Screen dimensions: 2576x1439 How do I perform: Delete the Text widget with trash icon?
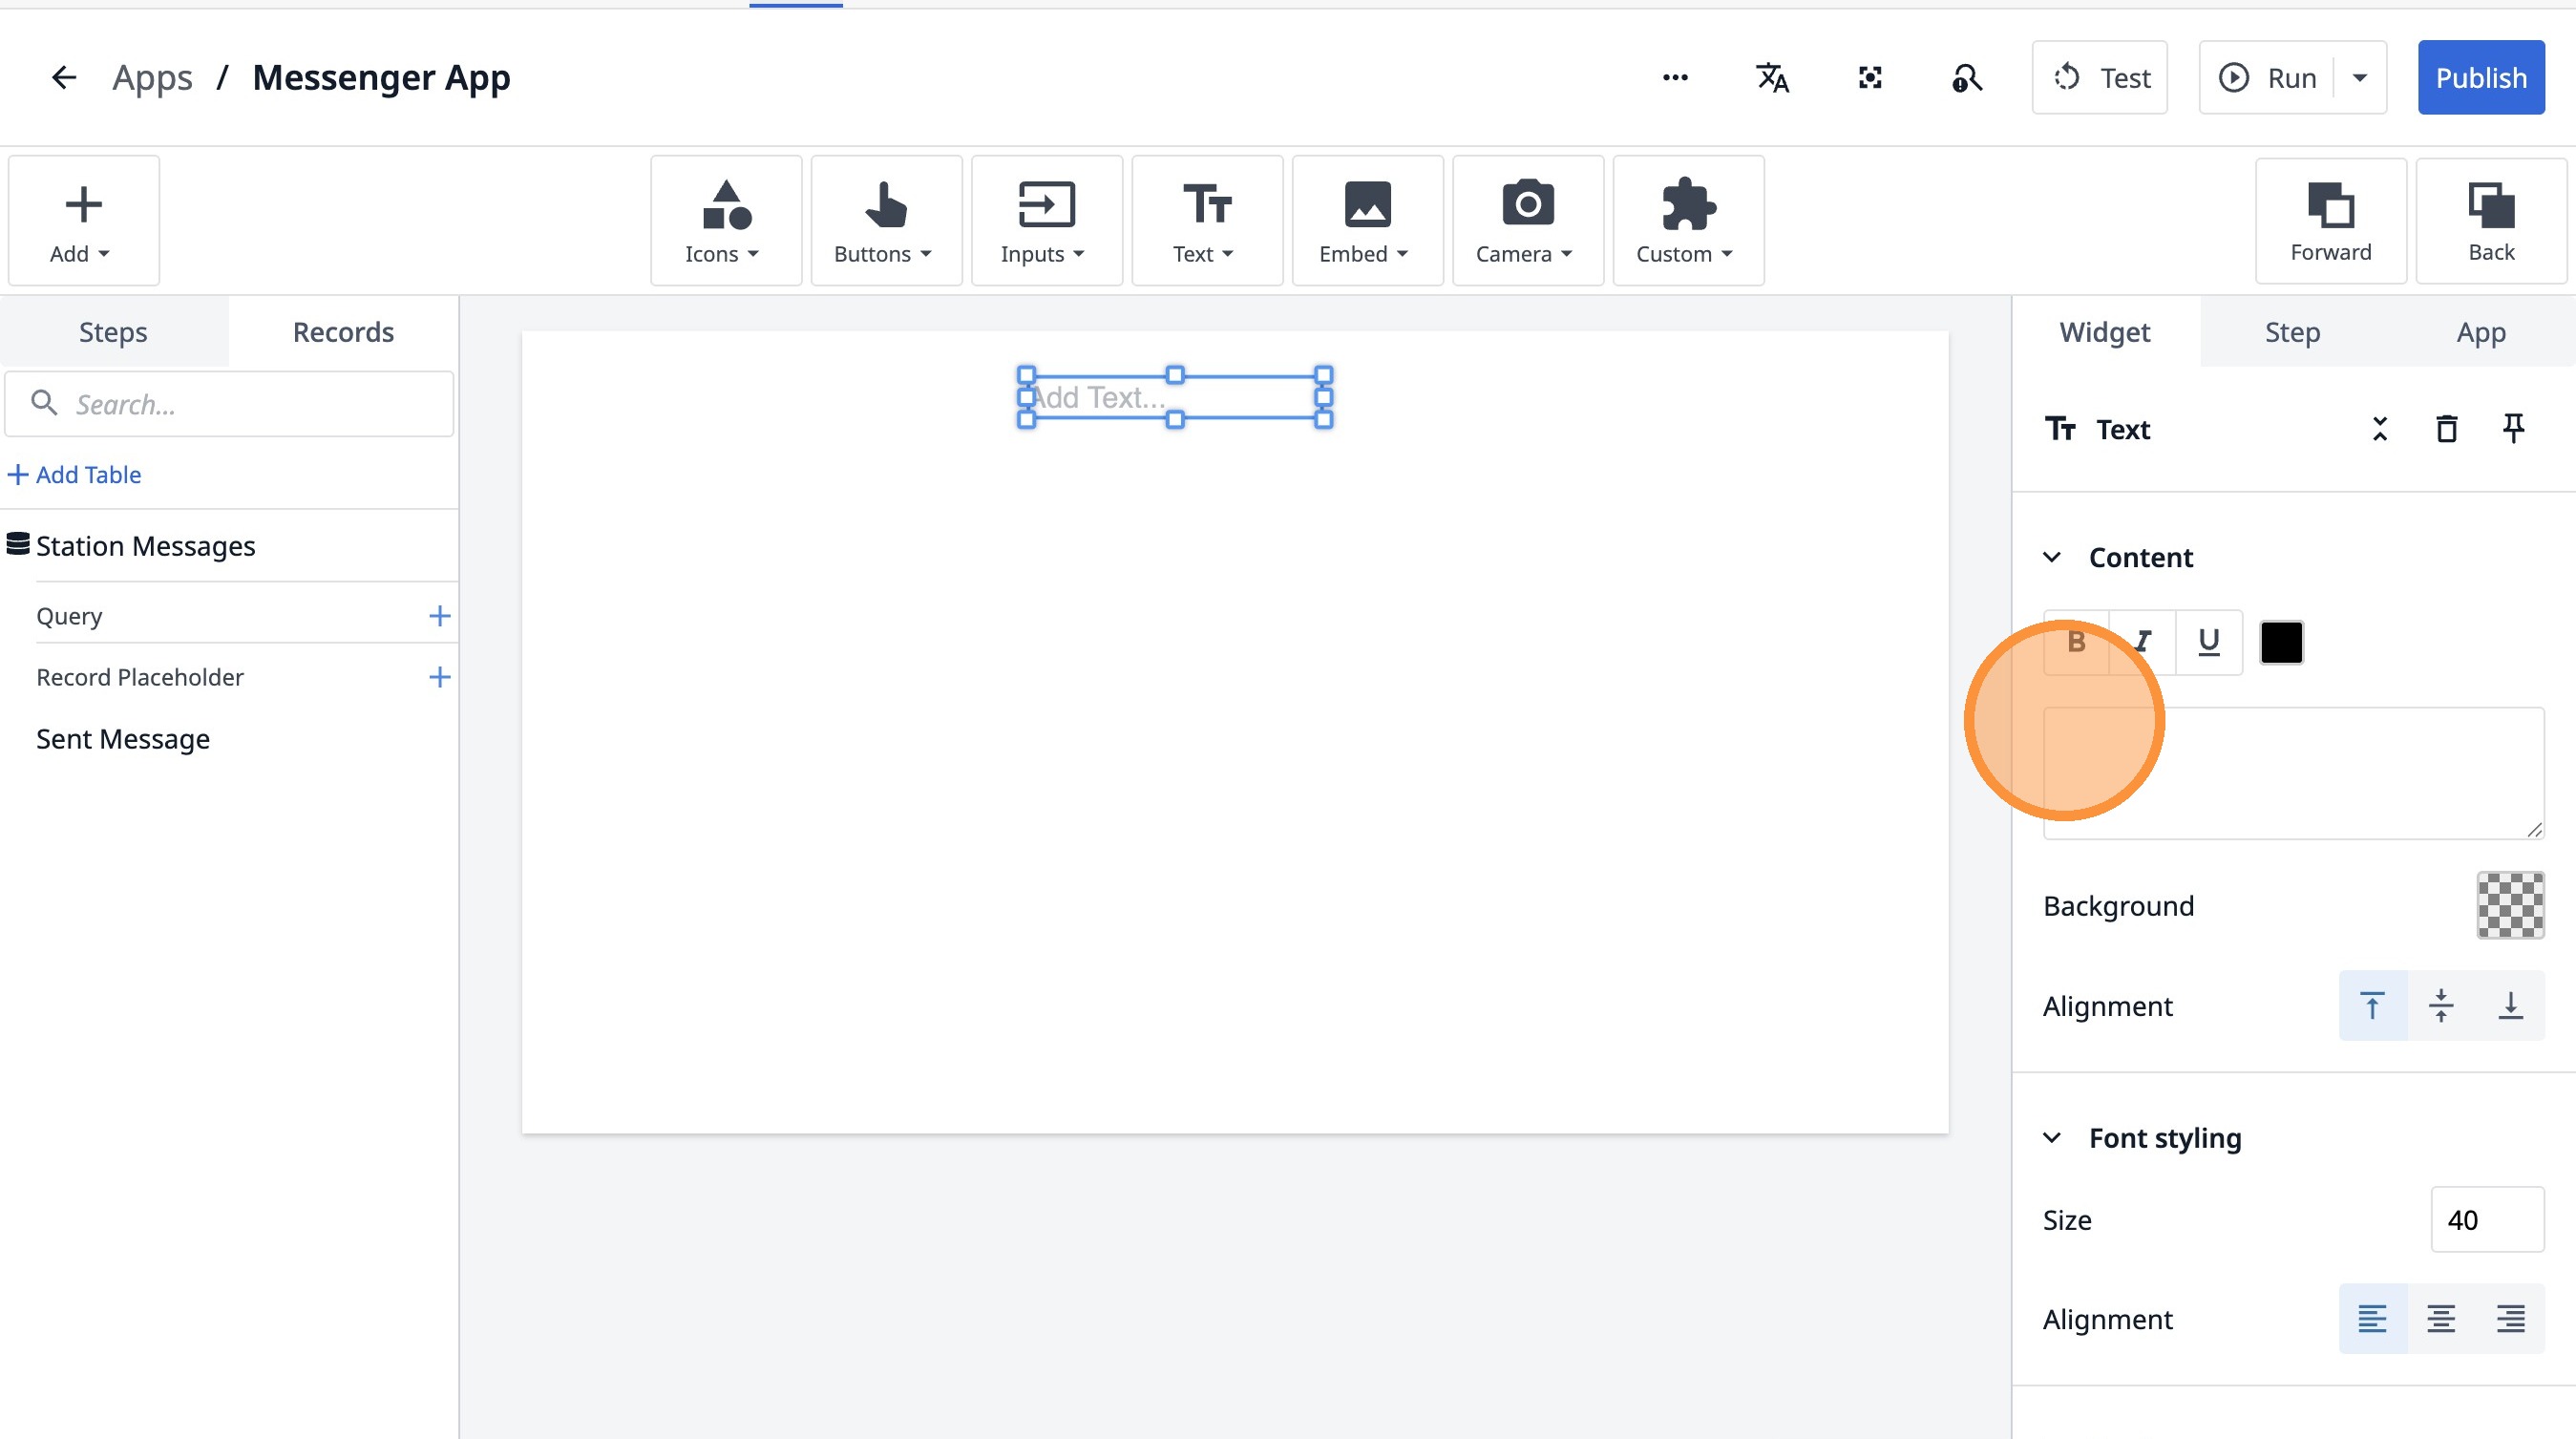[2446, 429]
